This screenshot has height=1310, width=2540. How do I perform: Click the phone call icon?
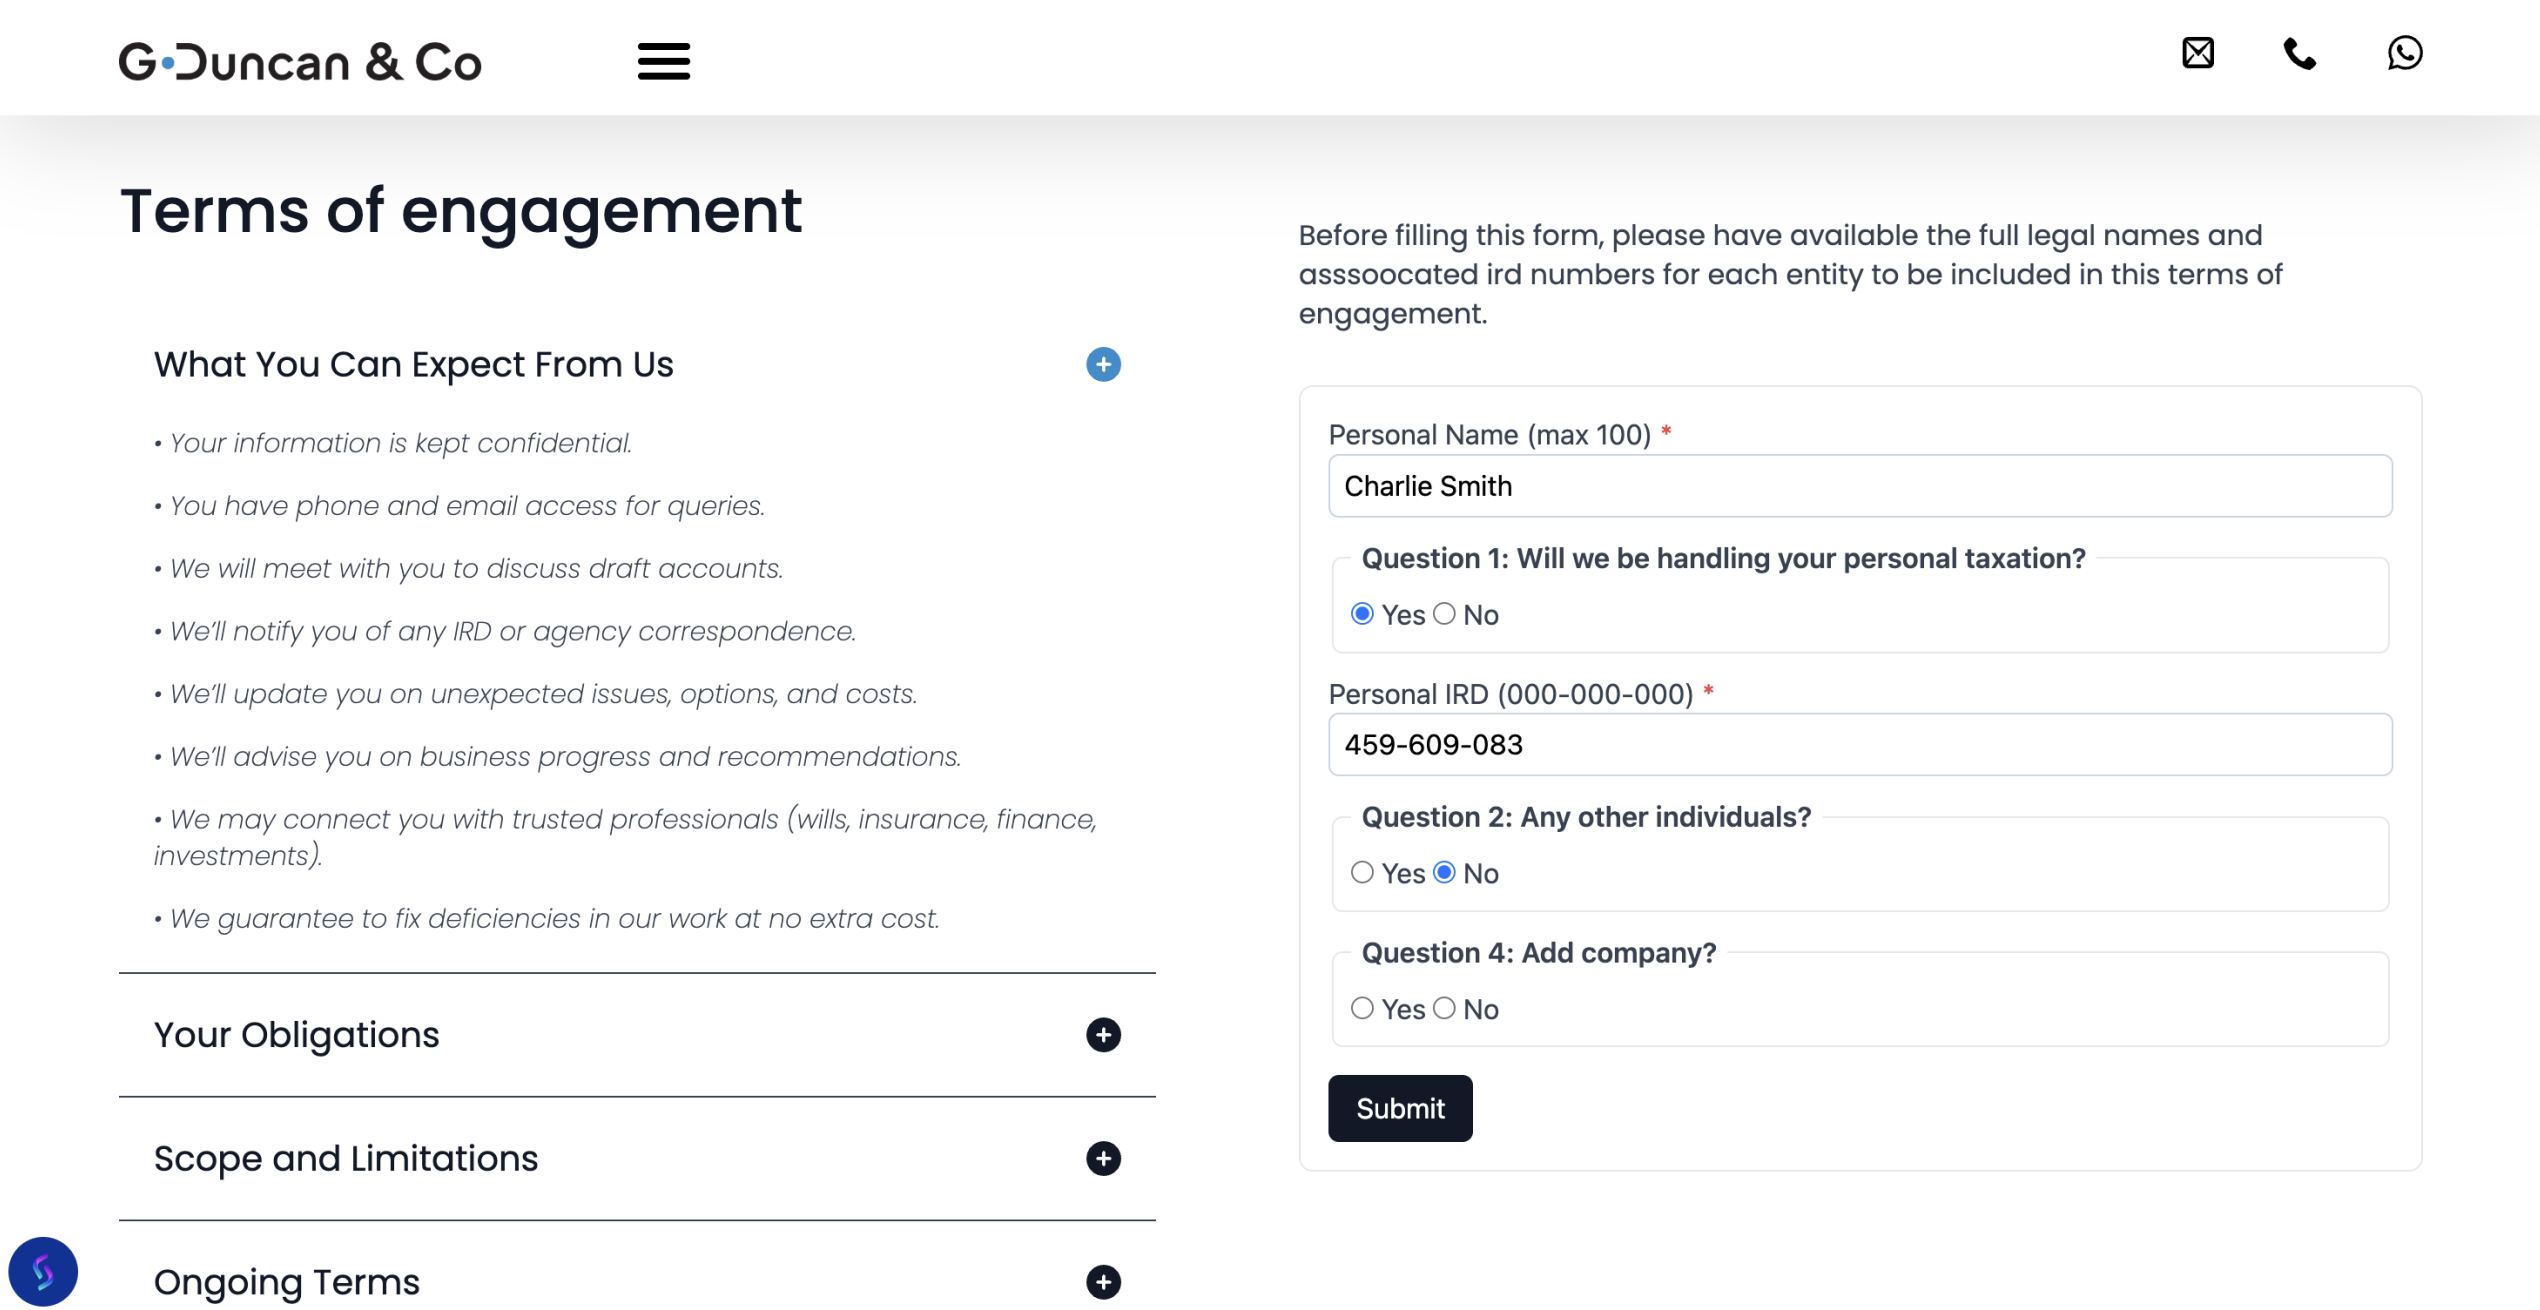2299,53
